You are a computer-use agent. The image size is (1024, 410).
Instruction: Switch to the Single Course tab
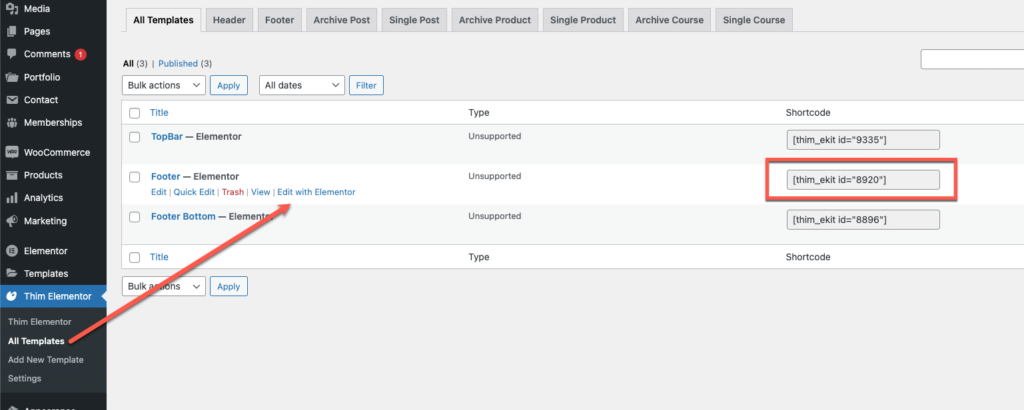coord(754,20)
